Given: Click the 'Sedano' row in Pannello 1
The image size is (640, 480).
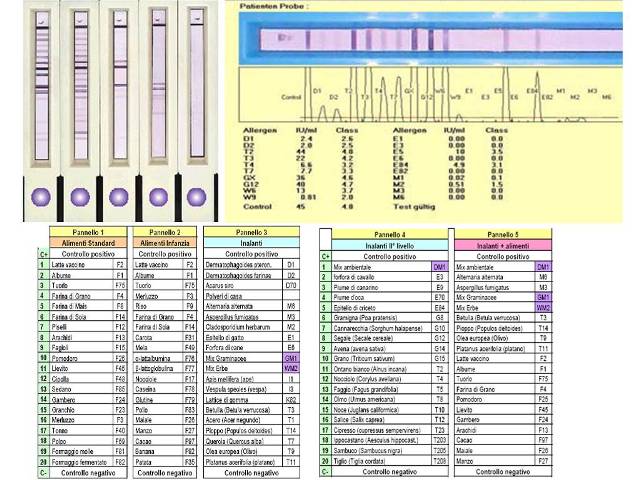Looking at the screenshot, I should click(x=88, y=389).
